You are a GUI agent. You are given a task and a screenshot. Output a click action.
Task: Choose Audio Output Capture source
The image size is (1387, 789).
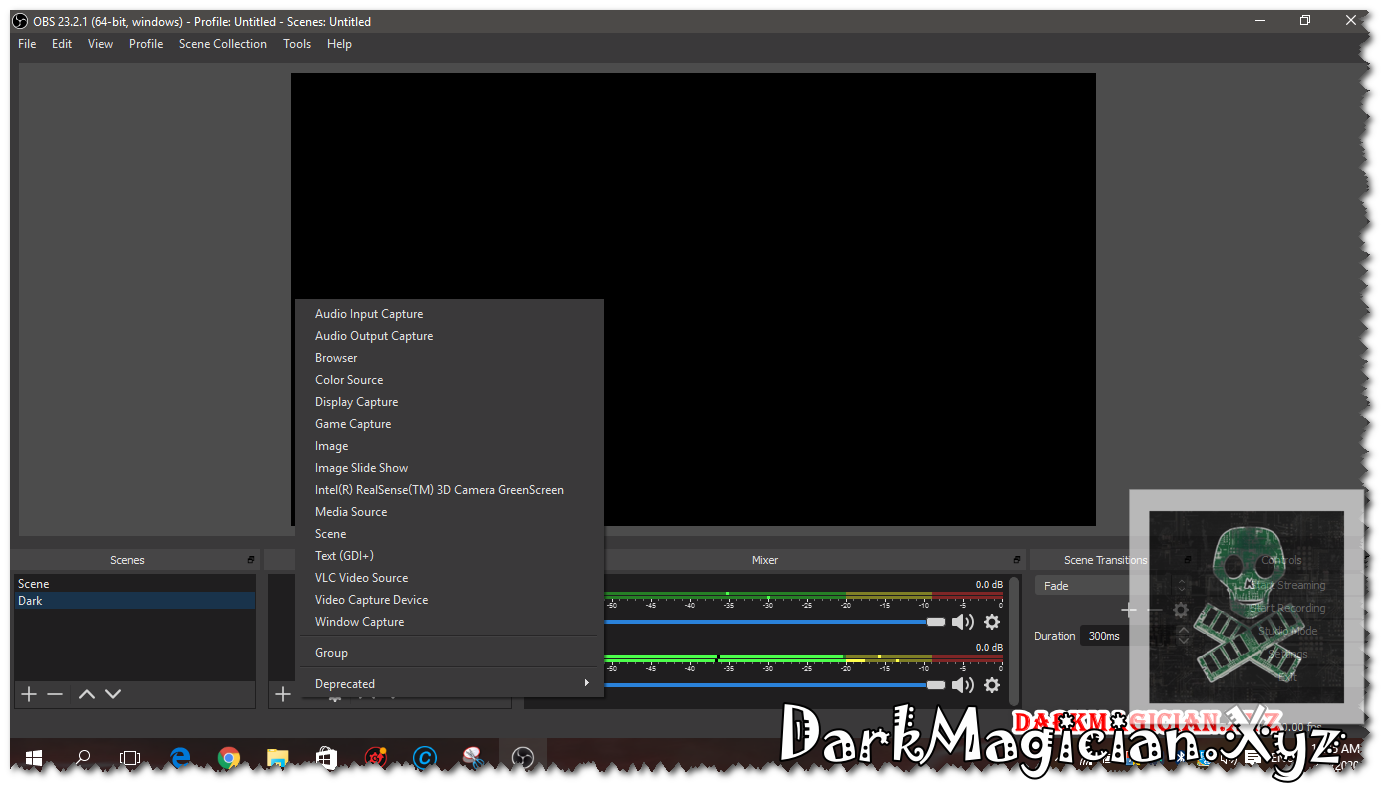click(449, 336)
